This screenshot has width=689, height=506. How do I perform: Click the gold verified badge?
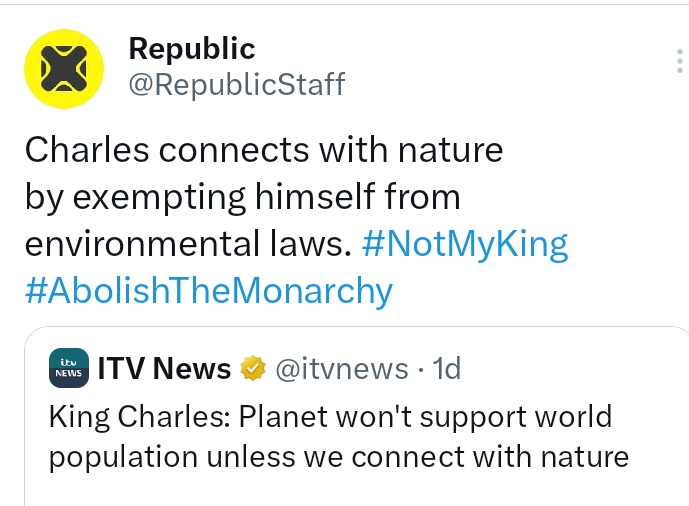[x=252, y=369]
